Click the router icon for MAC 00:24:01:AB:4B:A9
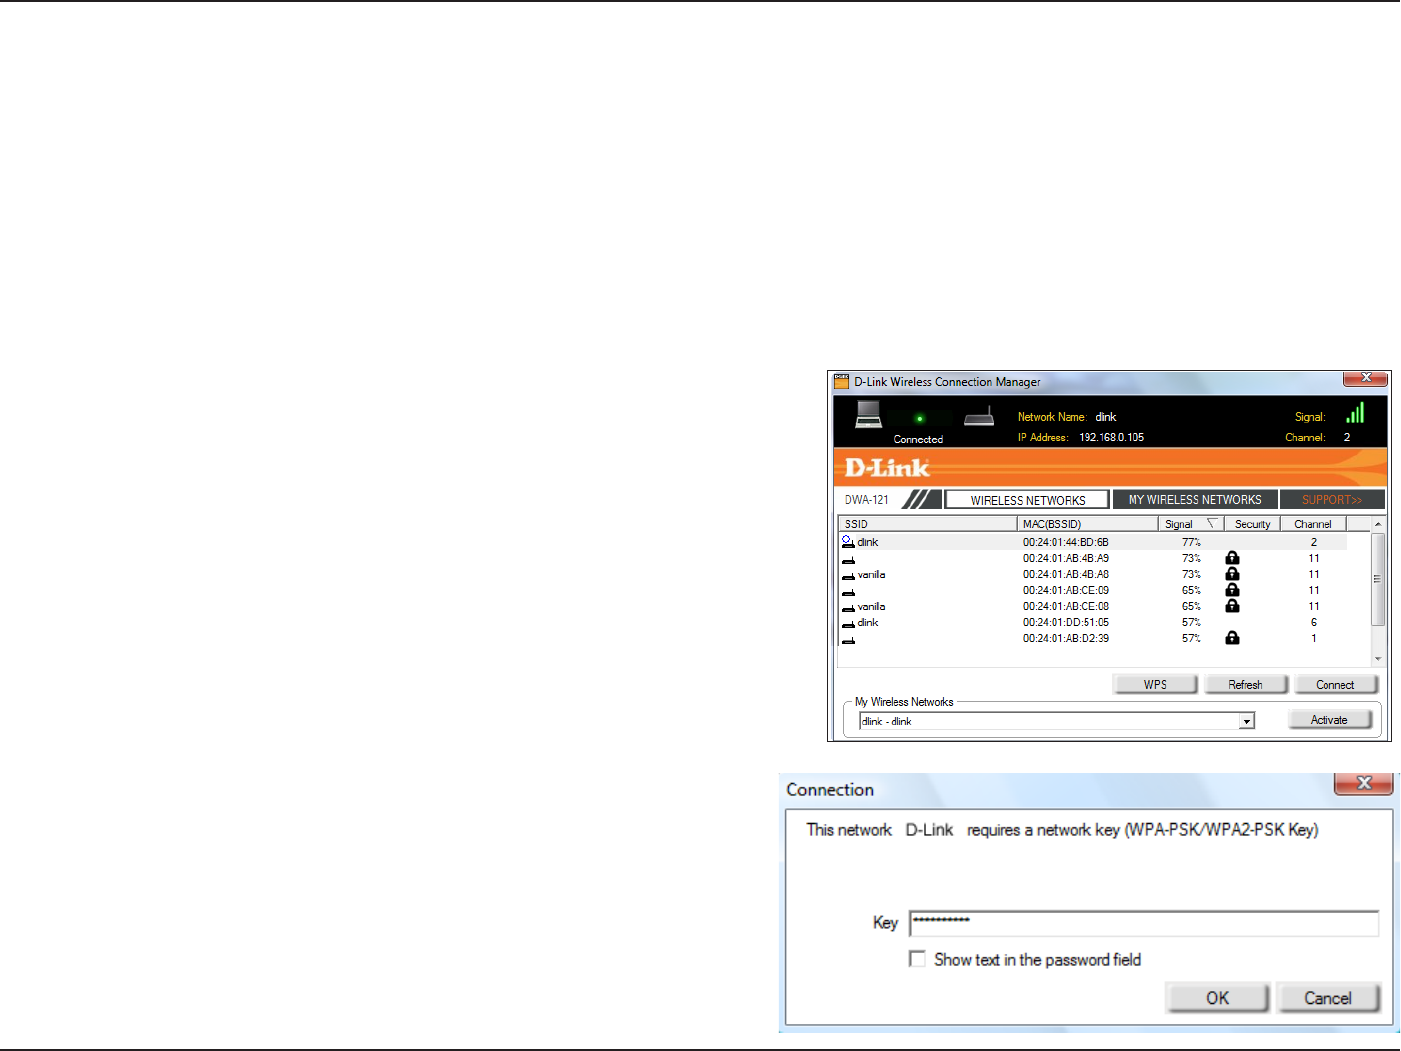Image resolution: width=1401 pixels, height=1051 pixels. tap(848, 560)
